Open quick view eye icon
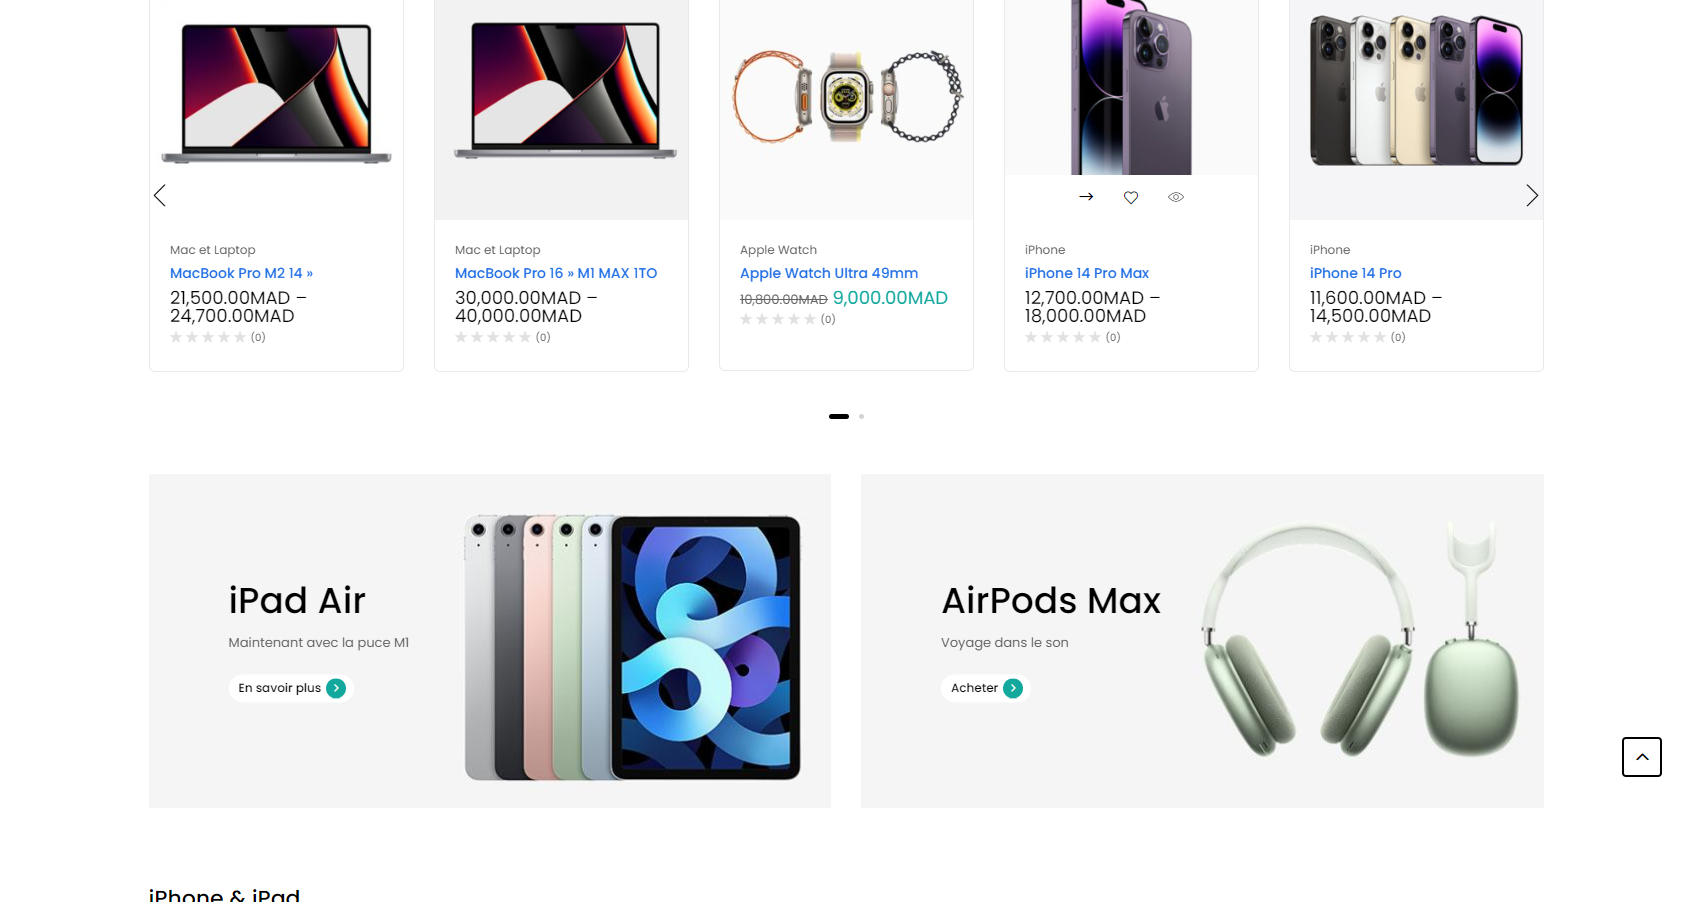This screenshot has height=902, width=1692. tap(1176, 197)
